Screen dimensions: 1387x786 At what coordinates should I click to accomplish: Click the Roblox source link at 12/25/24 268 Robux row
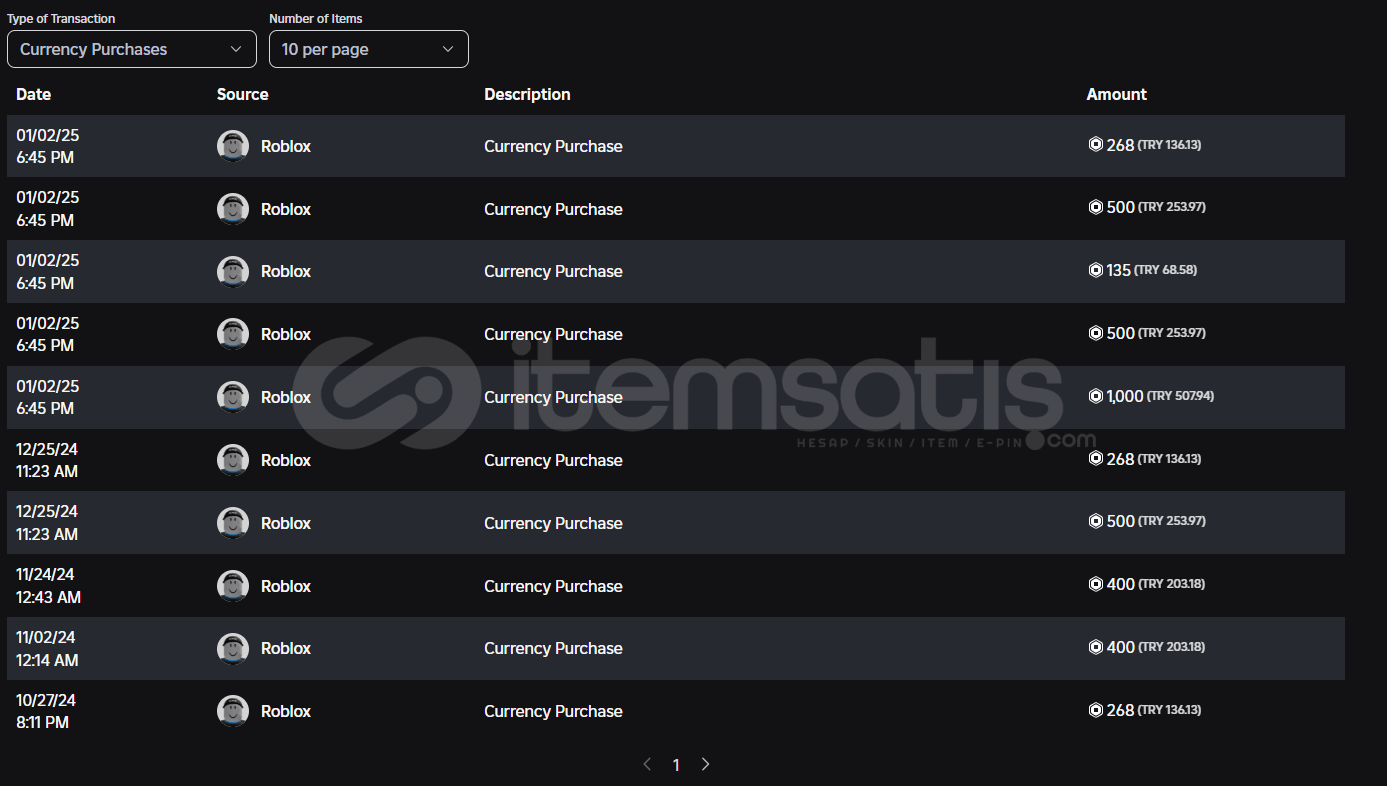click(x=286, y=460)
